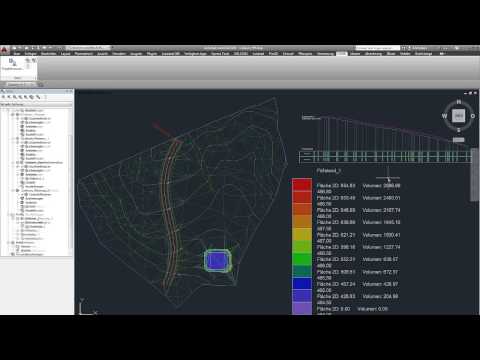Viewport: 480px width, 360px height.
Task: Click the legend row with Volumen: 0.00
Action: tap(352, 309)
